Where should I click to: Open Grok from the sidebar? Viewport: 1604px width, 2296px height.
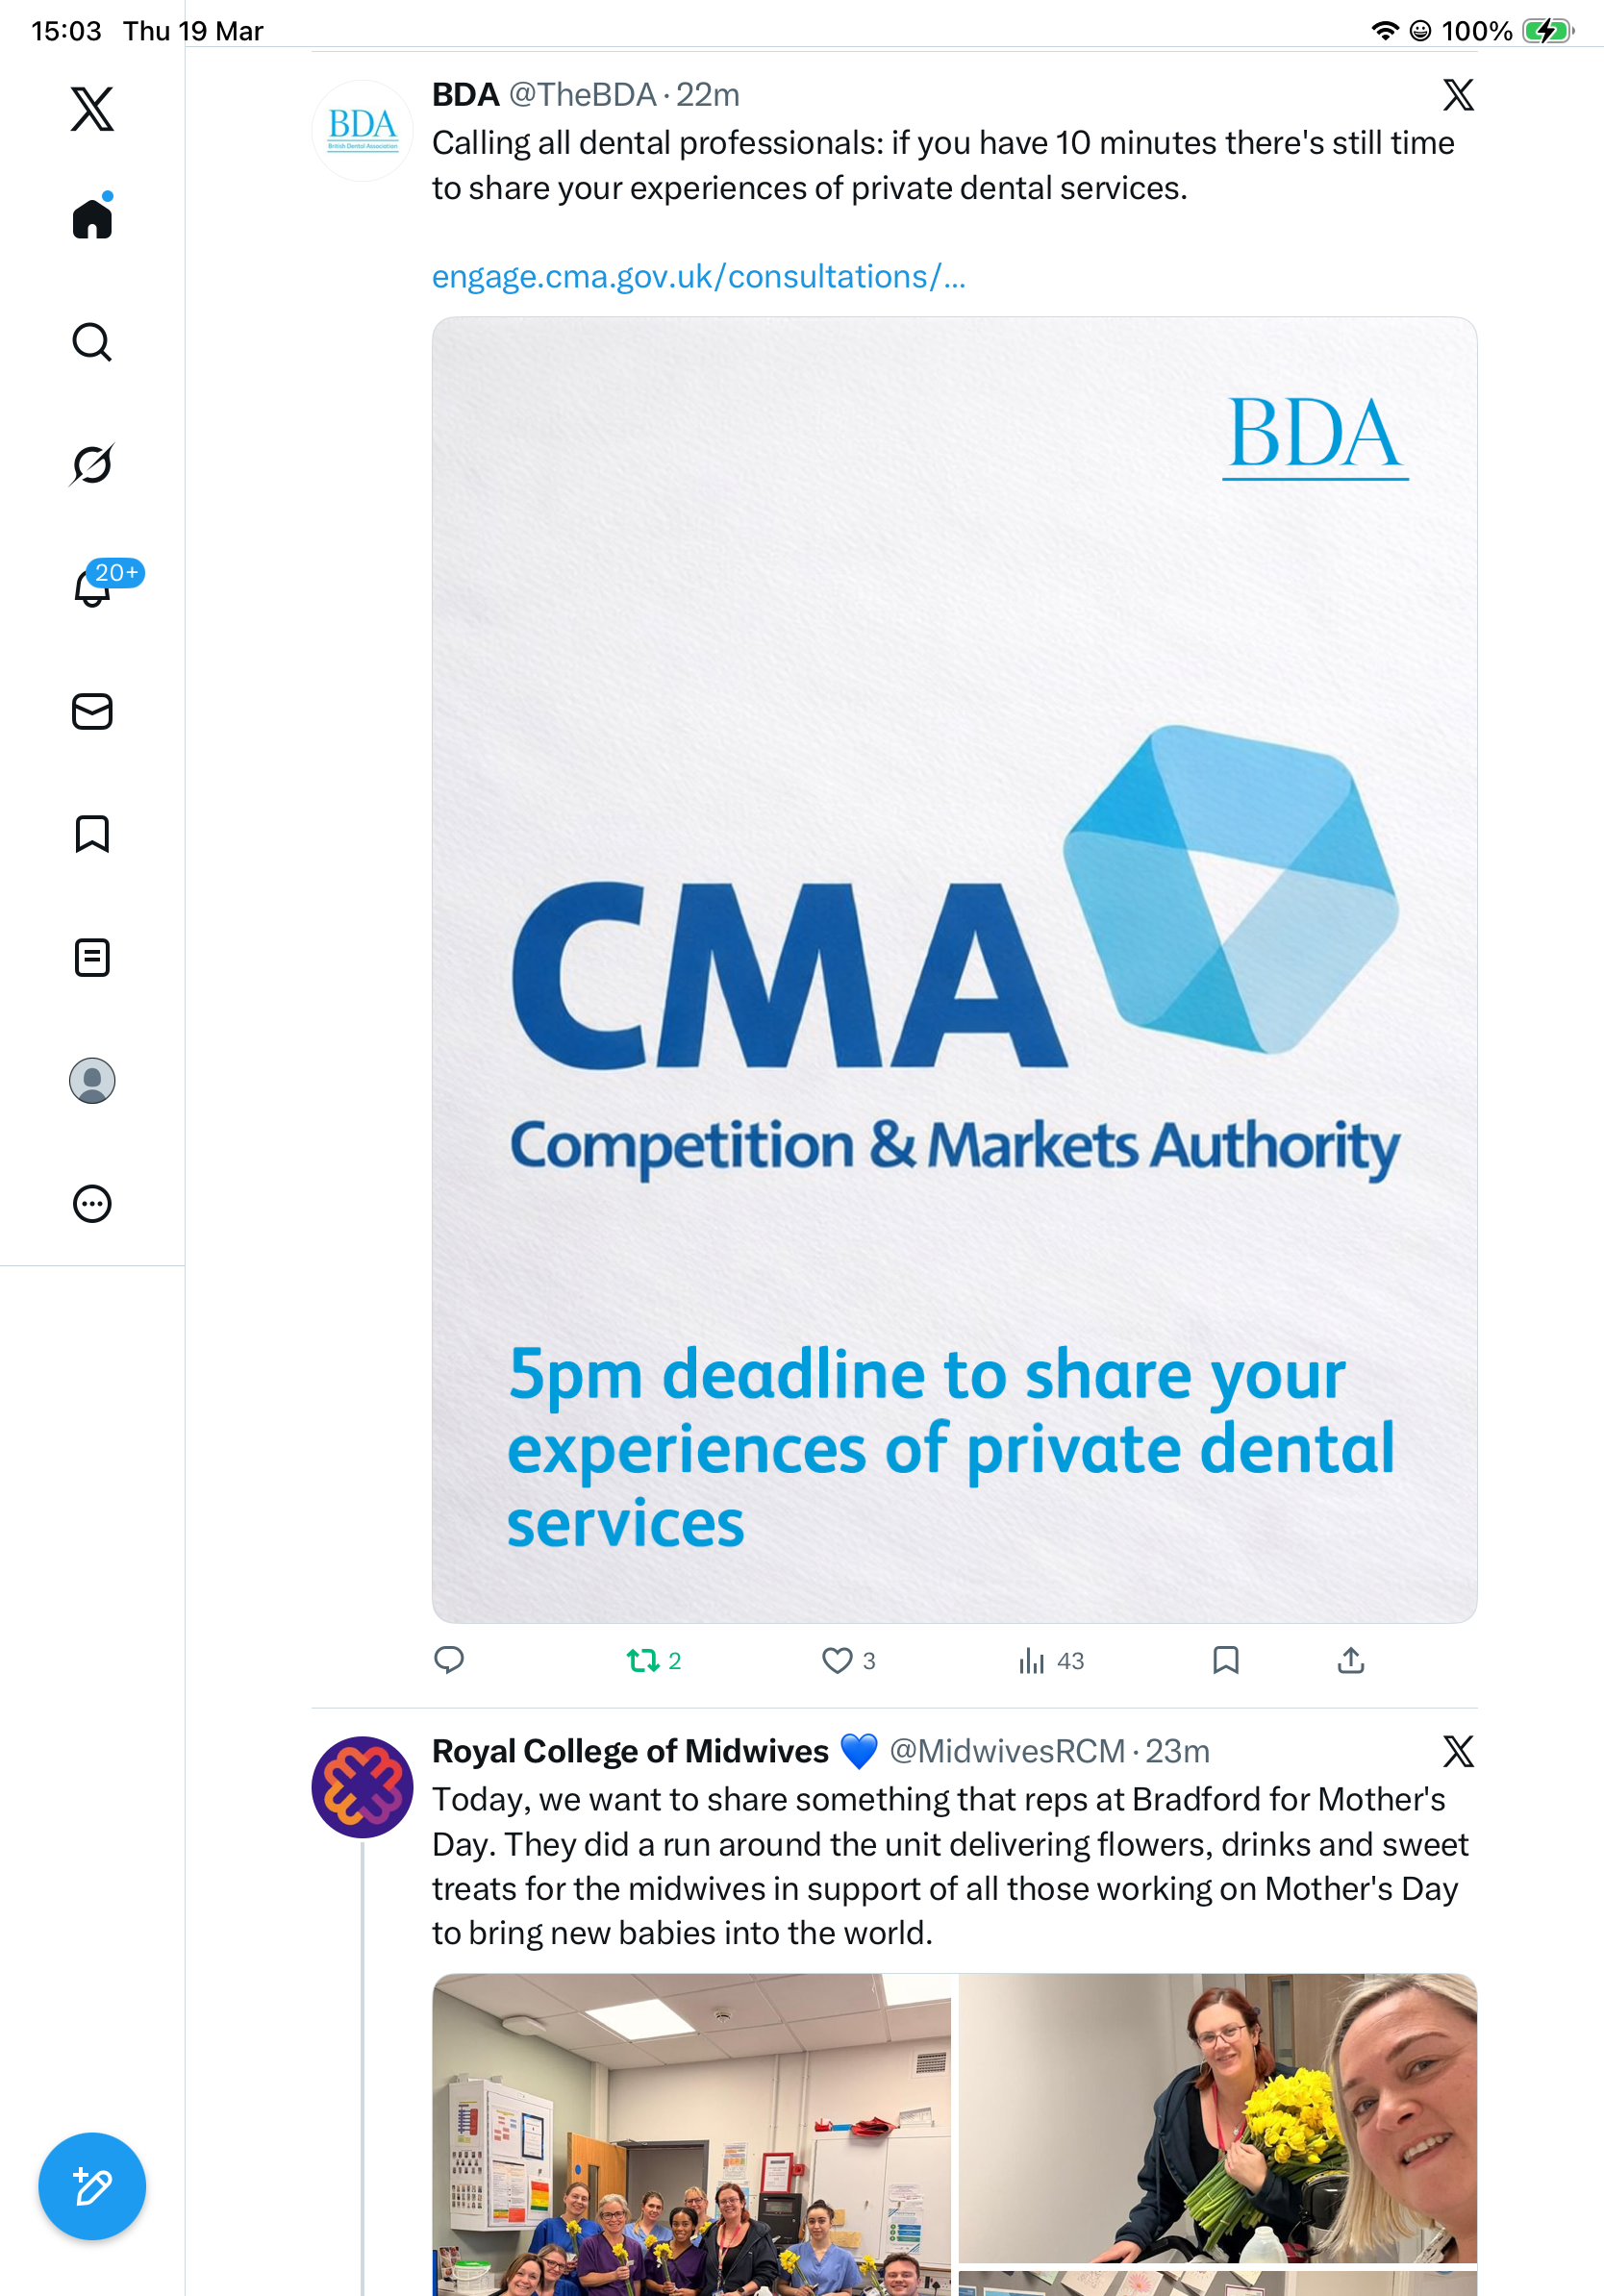[92, 464]
